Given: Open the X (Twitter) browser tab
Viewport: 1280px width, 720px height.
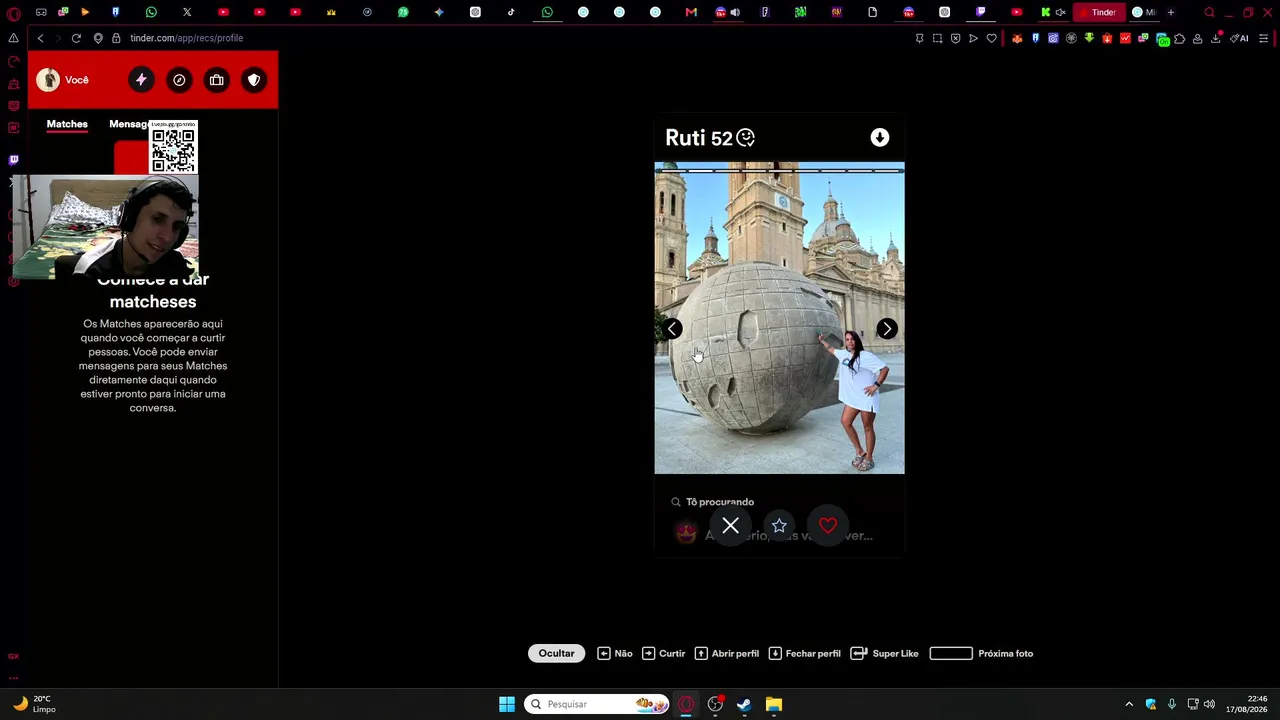Looking at the screenshot, I should coord(187,12).
